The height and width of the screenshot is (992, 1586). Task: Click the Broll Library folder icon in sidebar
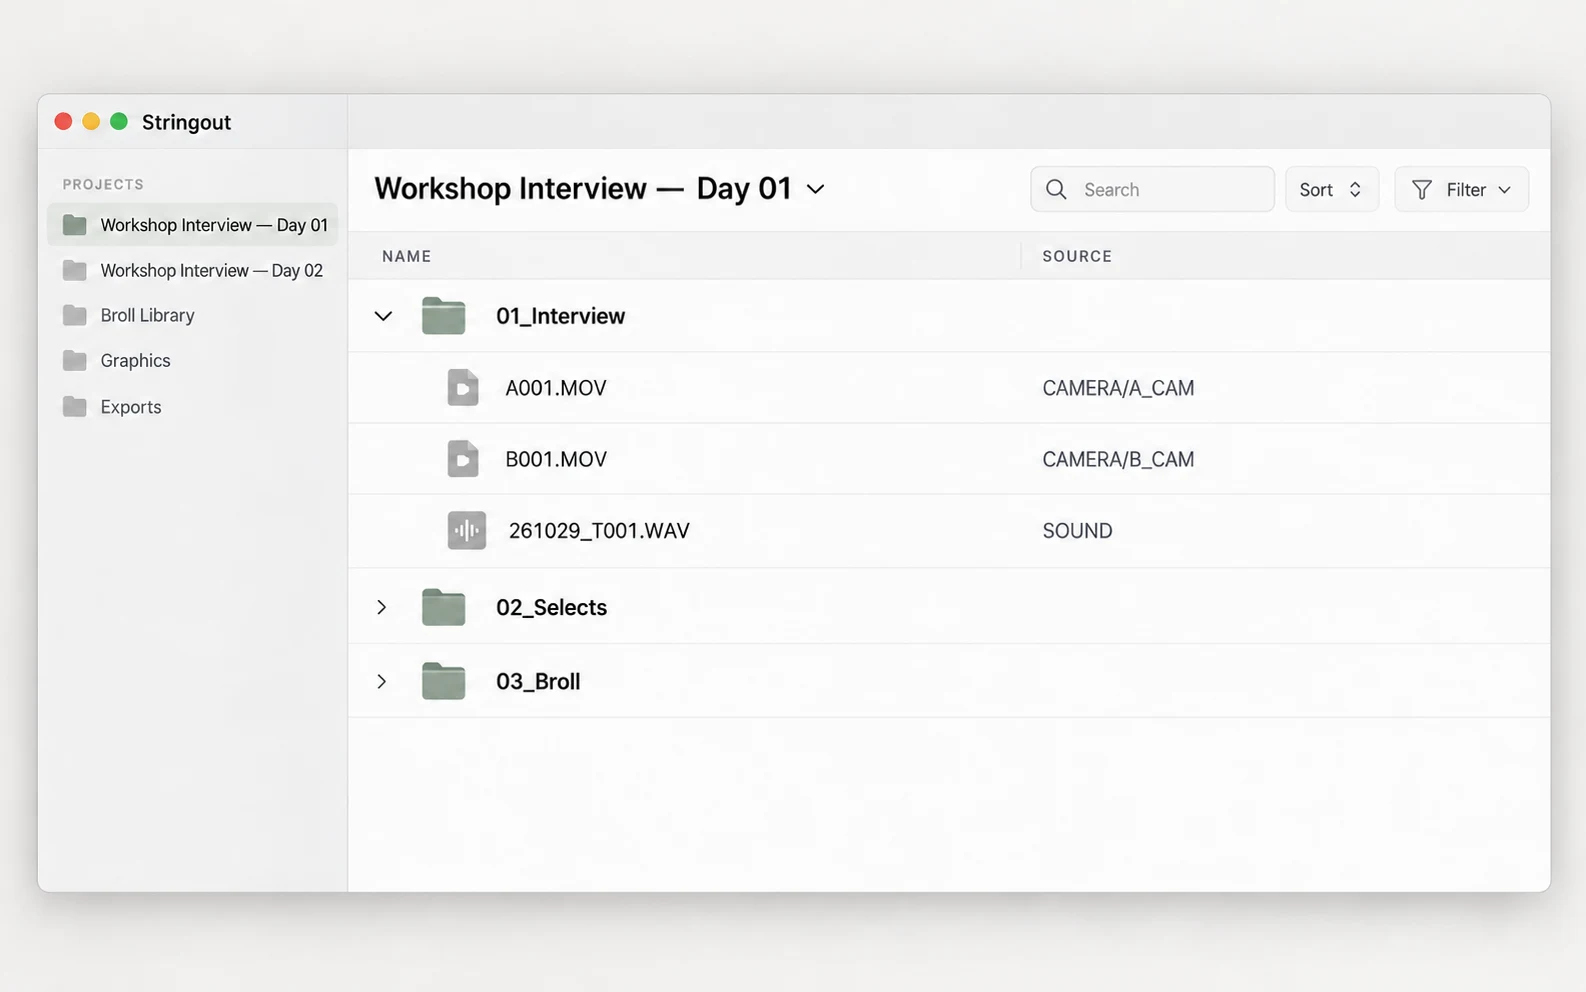tap(74, 315)
